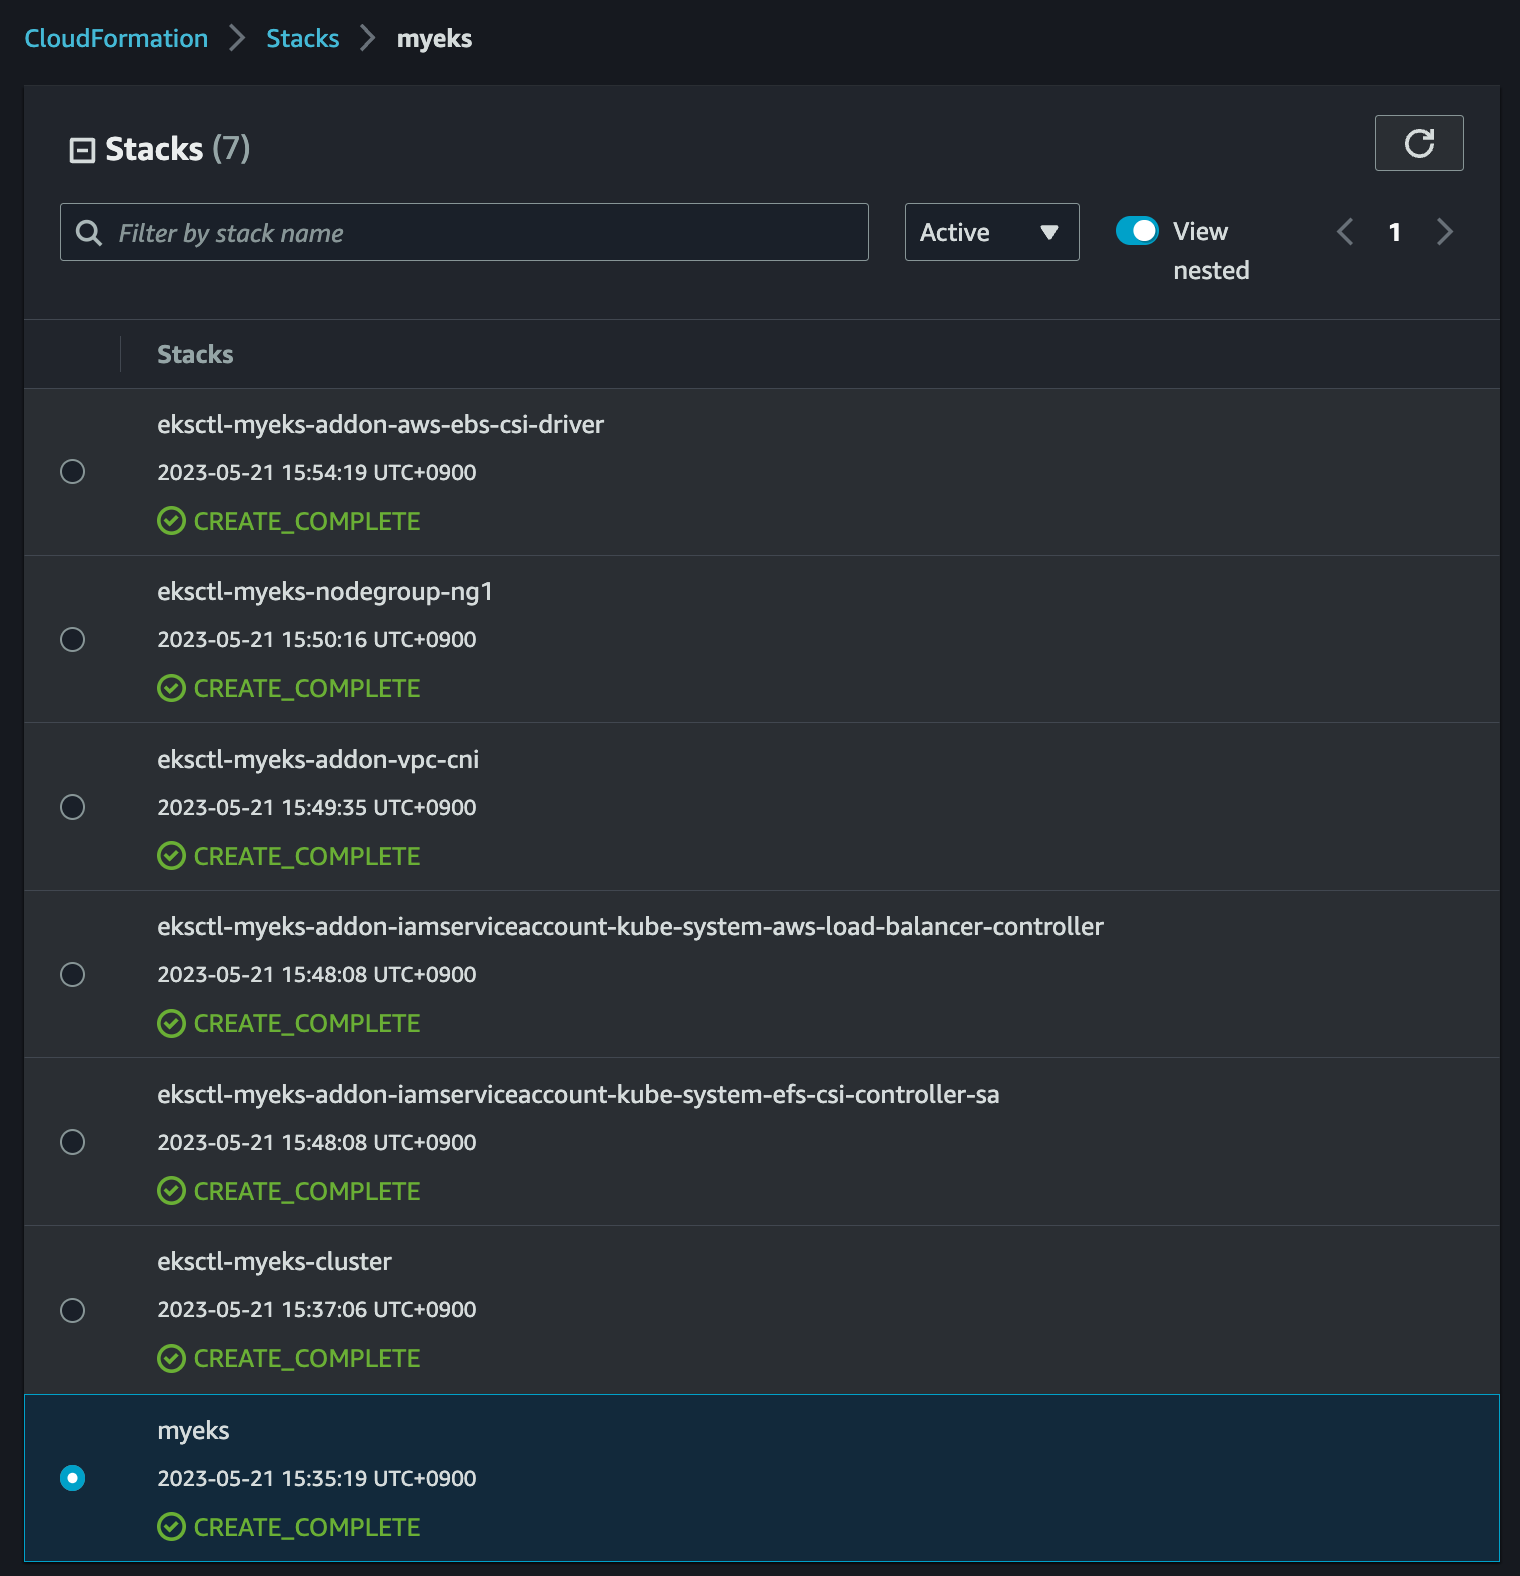Select radio for the efs-csi-controller-sa stack

point(72,1141)
